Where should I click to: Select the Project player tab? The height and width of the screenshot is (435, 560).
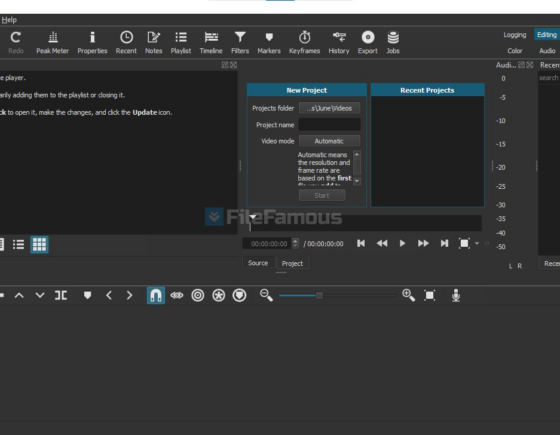(x=292, y=263)
